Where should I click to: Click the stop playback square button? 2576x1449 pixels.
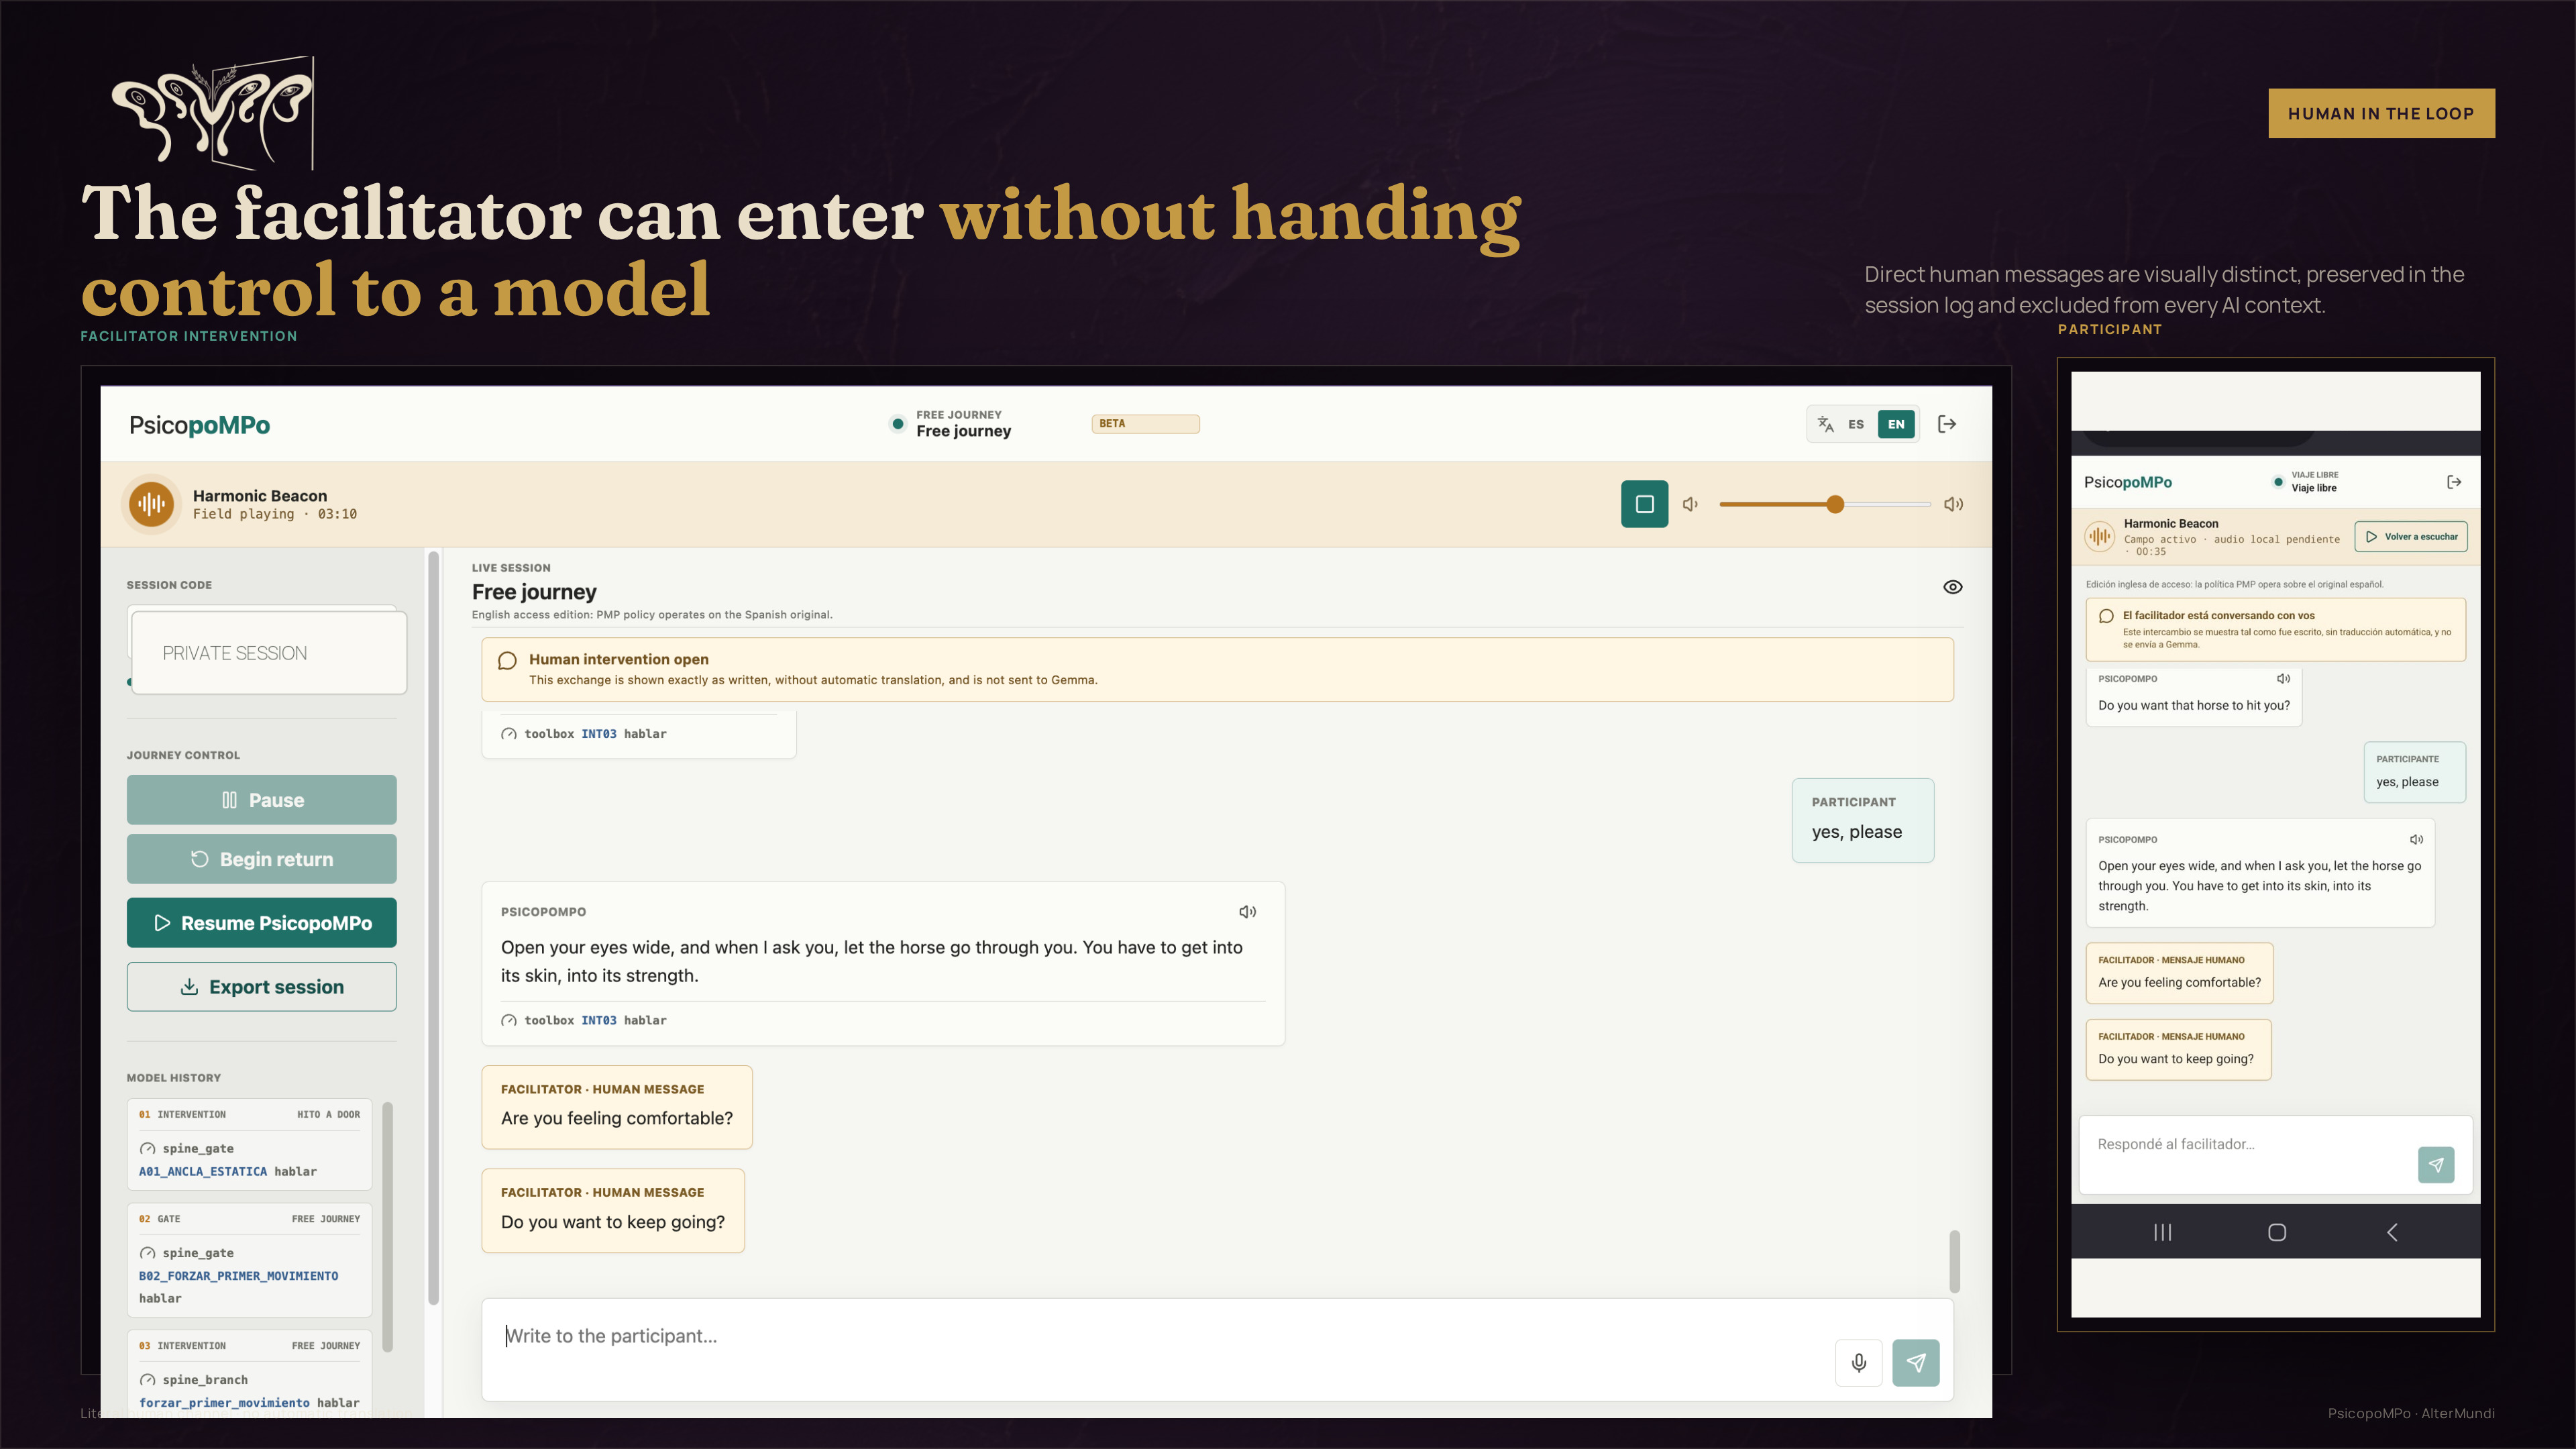click(1644, 504)
